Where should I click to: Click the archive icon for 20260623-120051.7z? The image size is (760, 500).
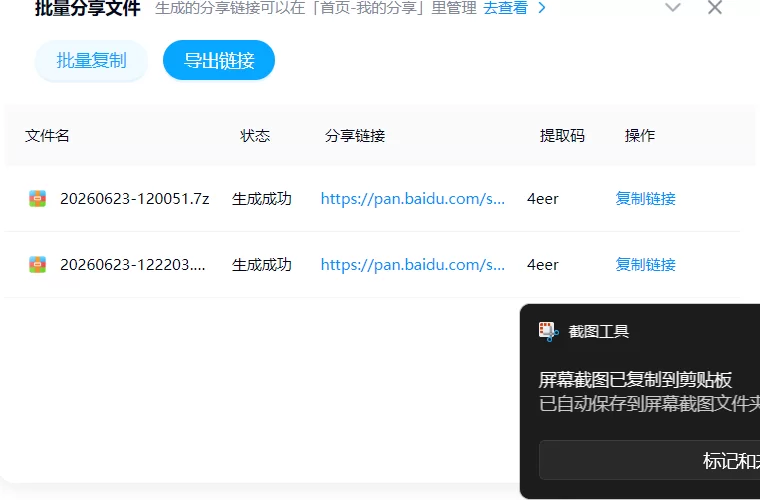(x=37, y=199)
